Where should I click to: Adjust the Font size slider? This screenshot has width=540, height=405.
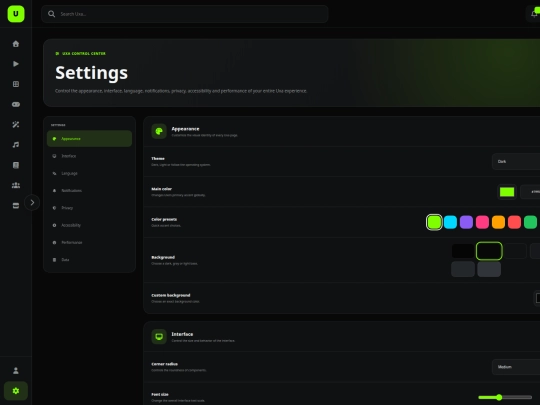505,397
